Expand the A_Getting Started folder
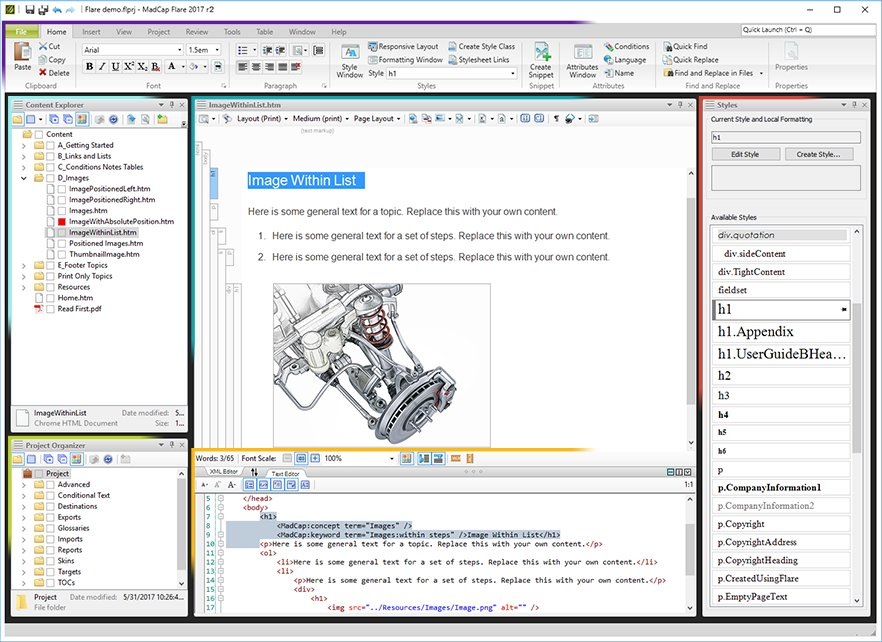The width and height of the screenshot is (882, 642). pos(24,145)
